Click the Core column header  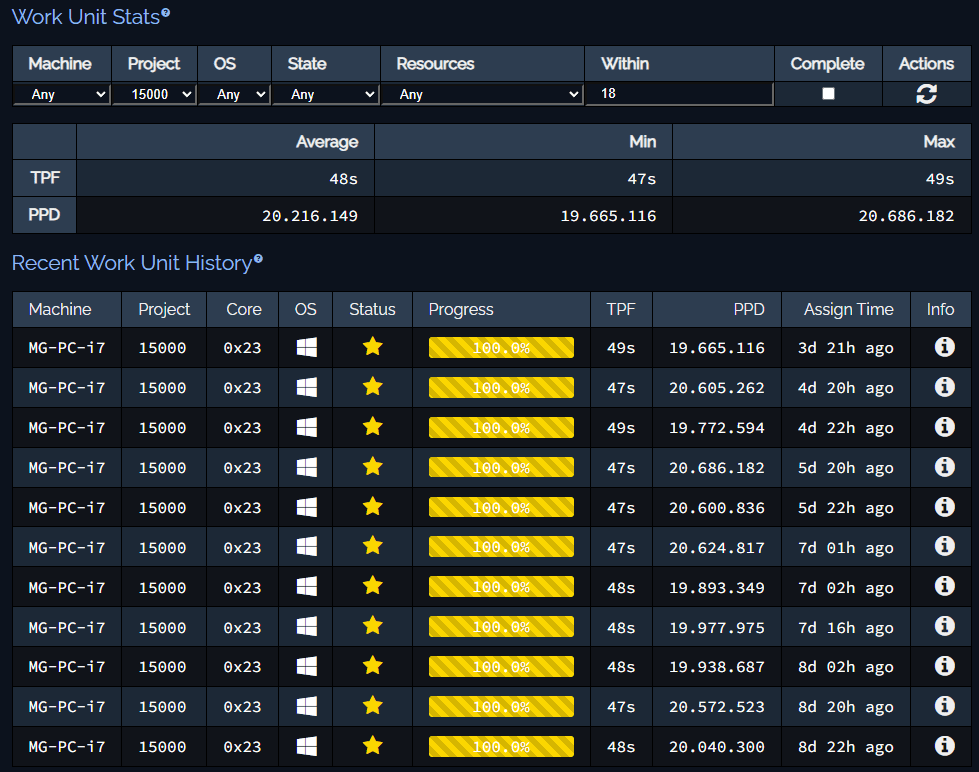244,309
